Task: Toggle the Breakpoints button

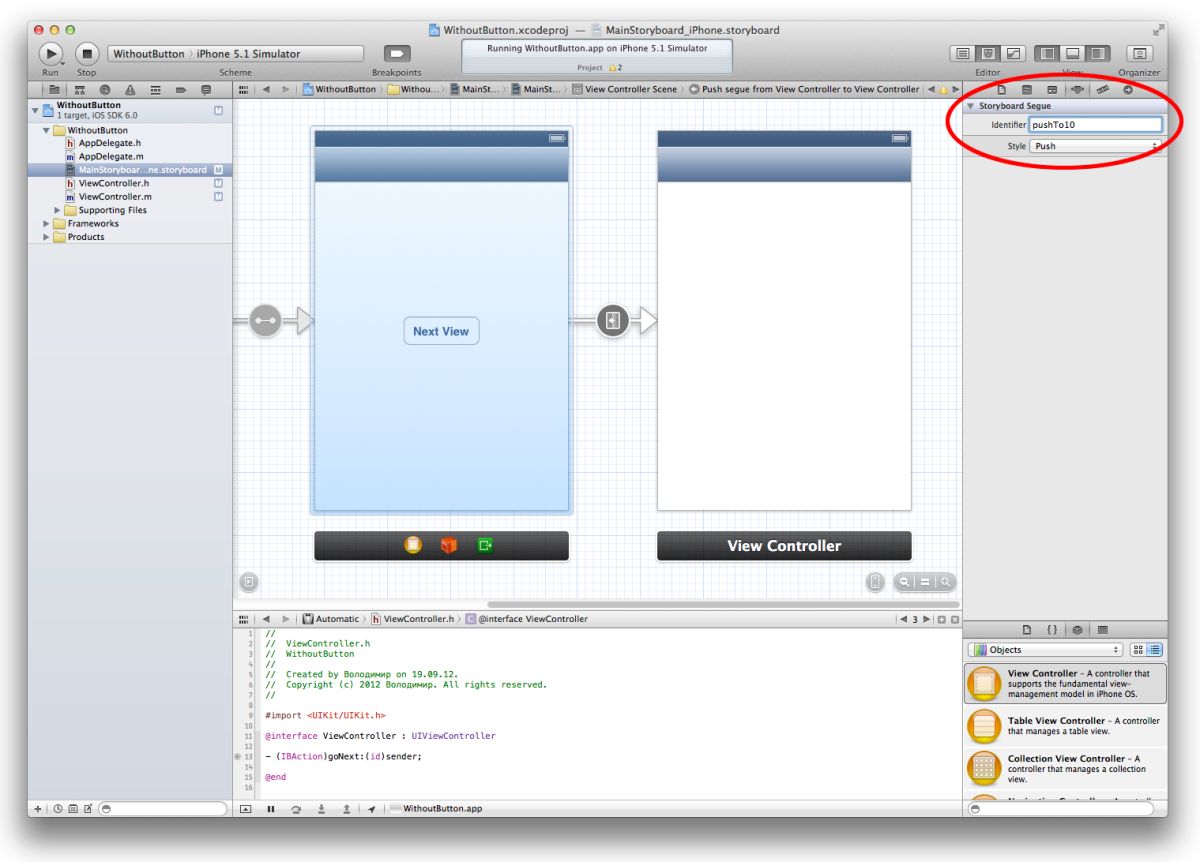Action: pyautogui.click(x=397, y=54)
